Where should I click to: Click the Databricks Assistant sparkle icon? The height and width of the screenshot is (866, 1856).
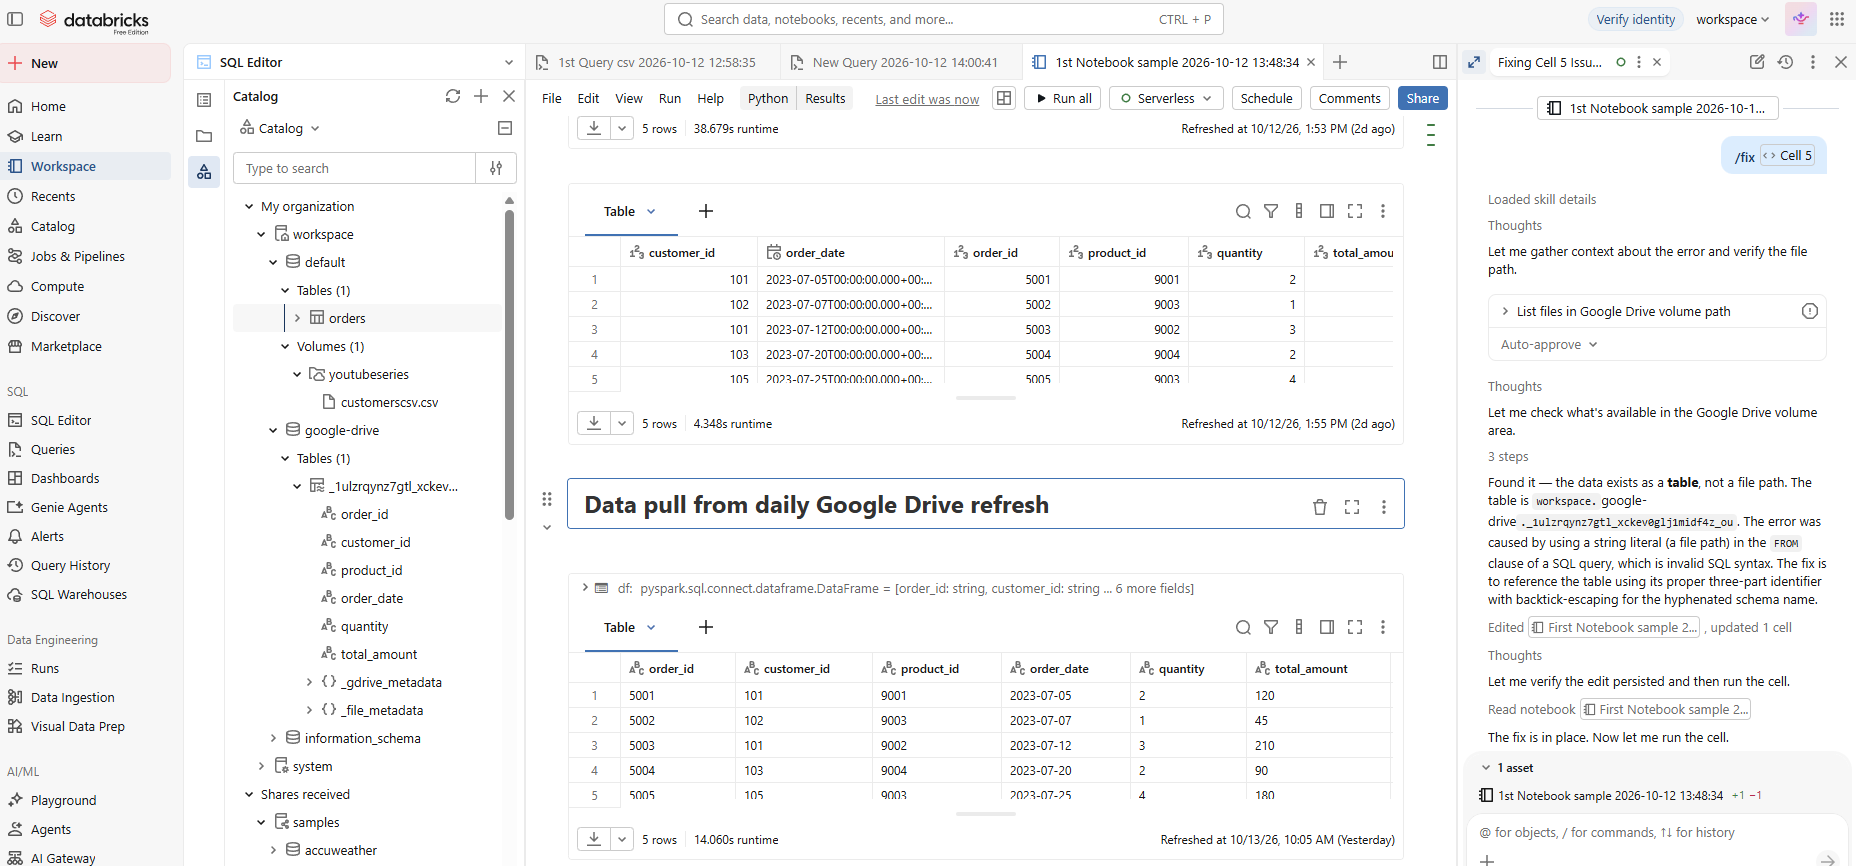coord(1801,19)
